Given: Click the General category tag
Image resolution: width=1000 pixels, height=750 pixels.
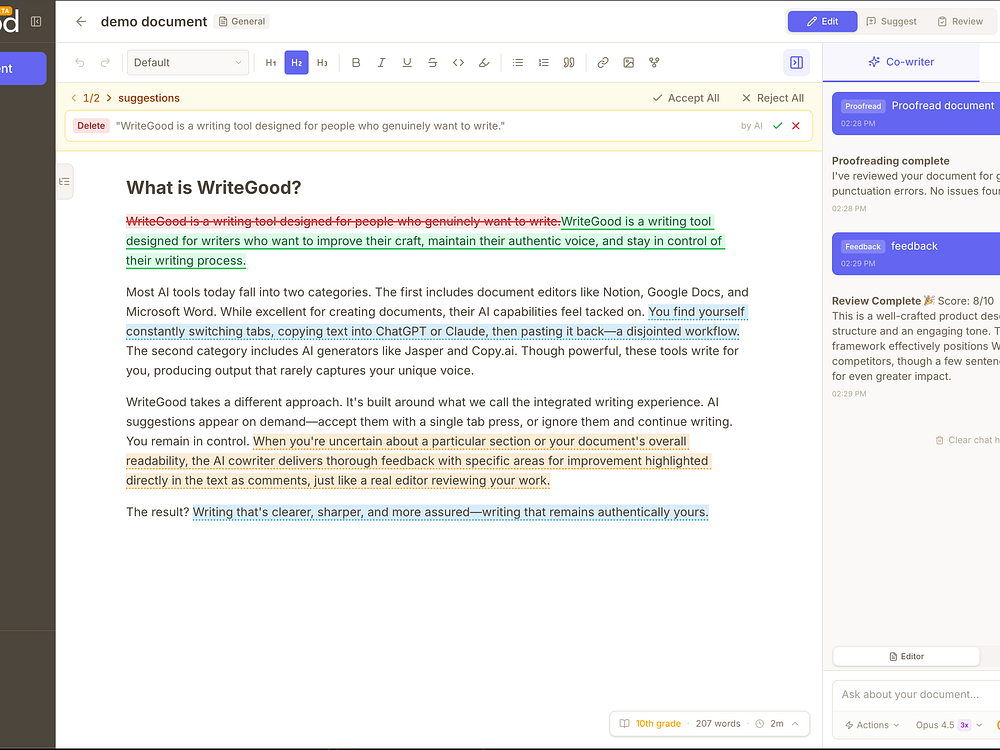Looking at the screenshot, I should [x=242, y=22].
